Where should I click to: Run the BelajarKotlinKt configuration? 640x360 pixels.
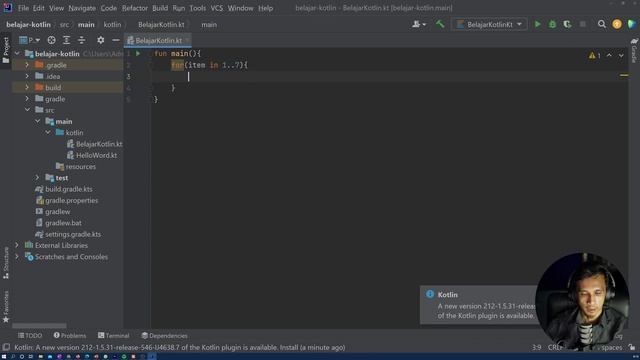pyautogui.click(x=538, y=24)
